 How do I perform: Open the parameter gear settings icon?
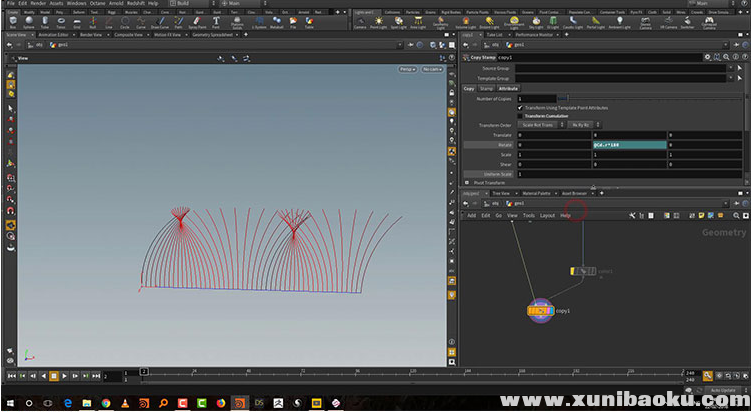(x=707, y=57)
